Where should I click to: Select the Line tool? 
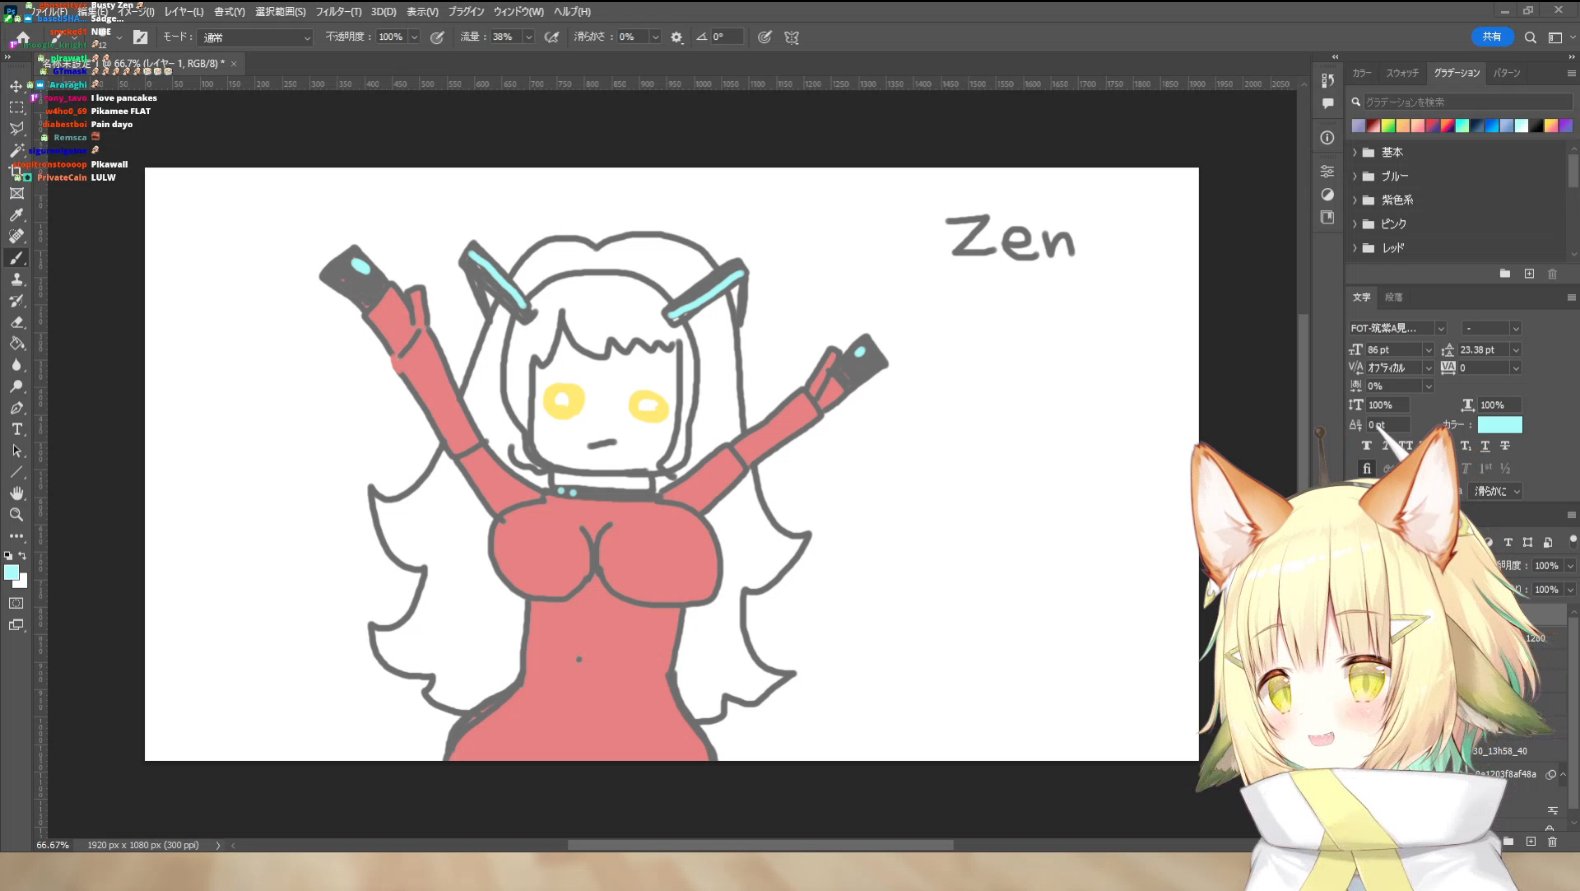tap(17, 472)
